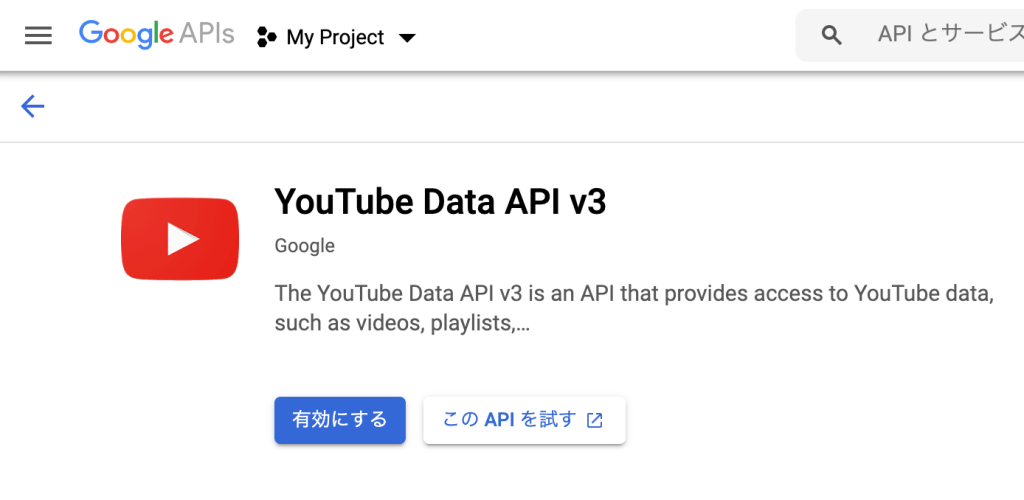Open the My Project selector by its name
The image size is (1024, 500).
point(335,37)
